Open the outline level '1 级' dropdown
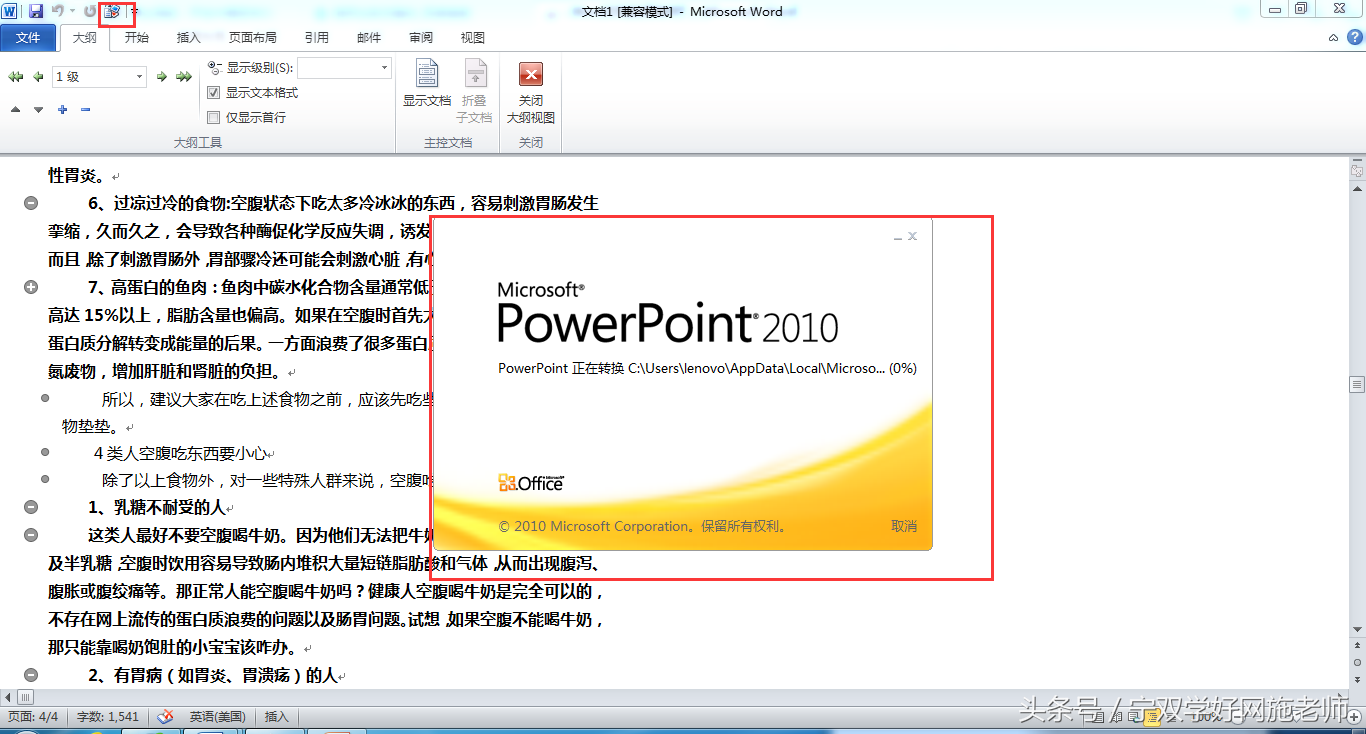Screen dimensions: 1366x734 (138, 76)
